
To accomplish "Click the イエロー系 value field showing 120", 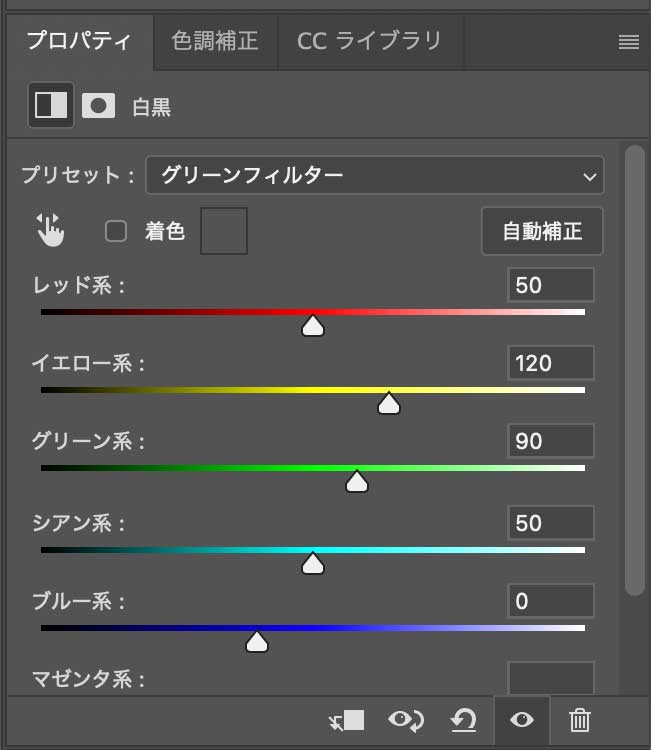I will [551, 363].
